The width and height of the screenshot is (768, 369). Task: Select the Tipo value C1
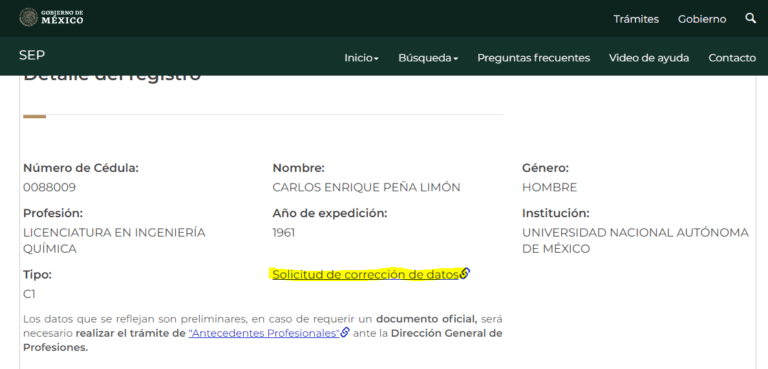click(x=29, y=295)
